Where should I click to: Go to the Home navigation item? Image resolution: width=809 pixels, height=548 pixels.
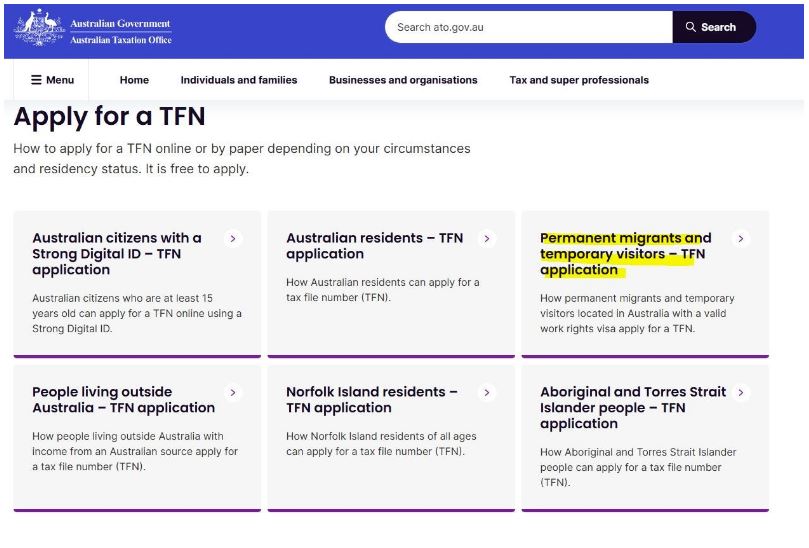coord(134,80)
